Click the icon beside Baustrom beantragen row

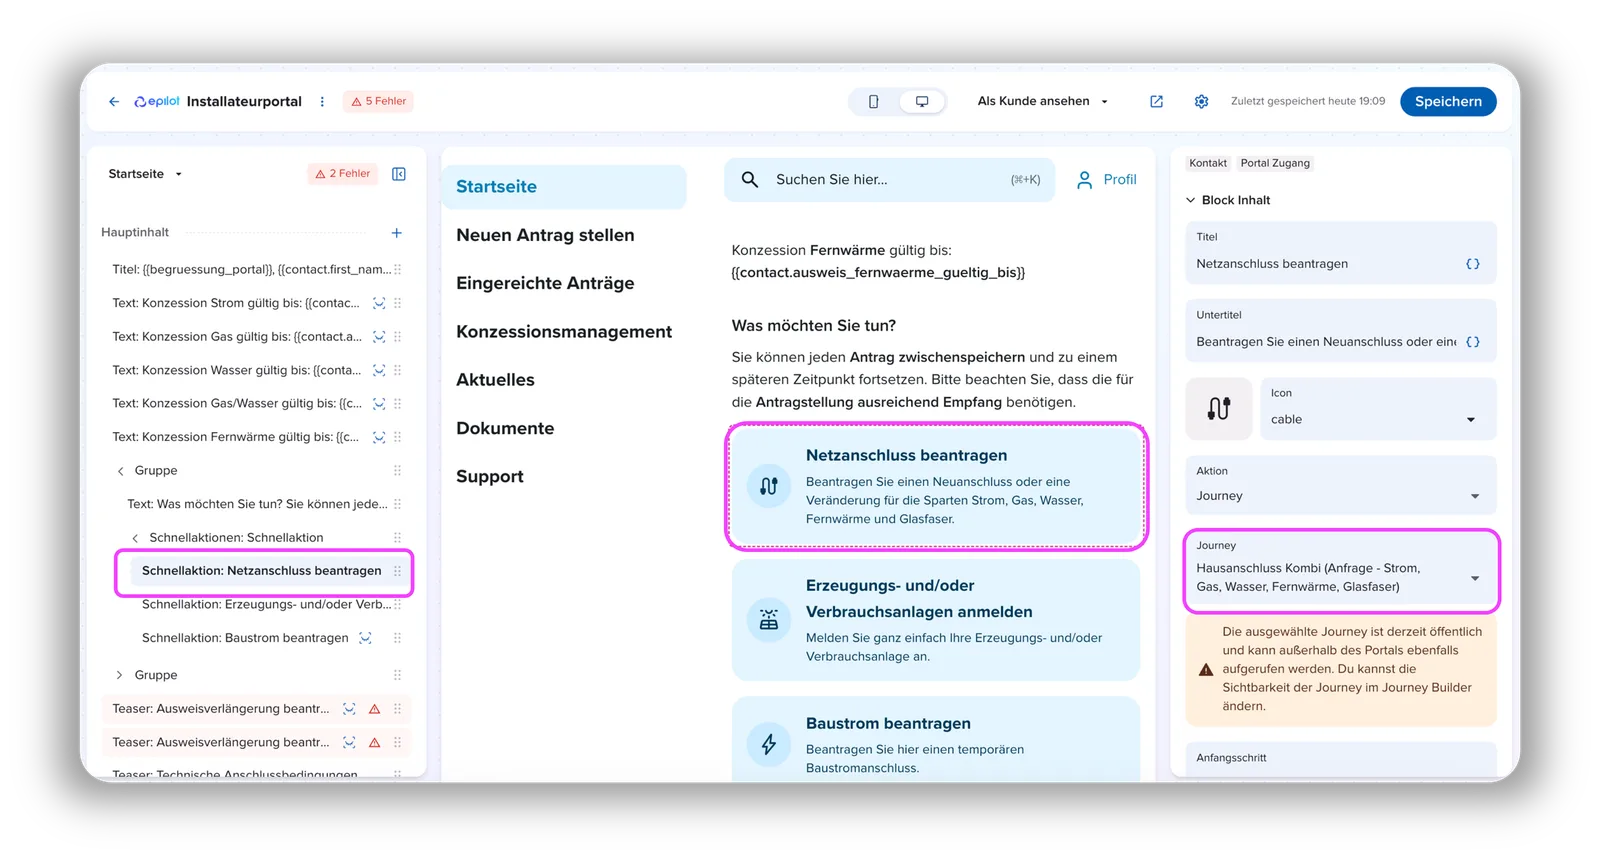(x=365, y=638)
